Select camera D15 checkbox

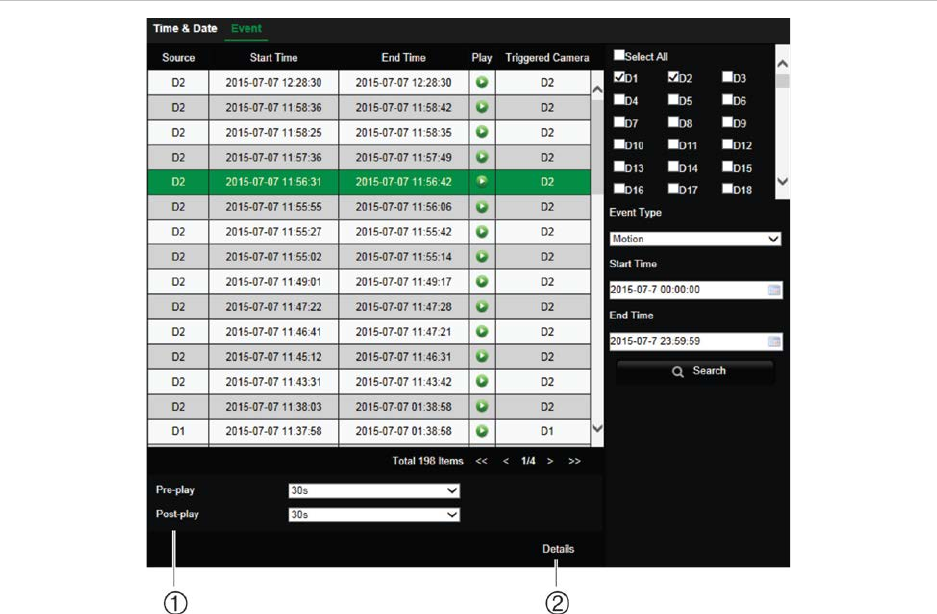(727, 167)
